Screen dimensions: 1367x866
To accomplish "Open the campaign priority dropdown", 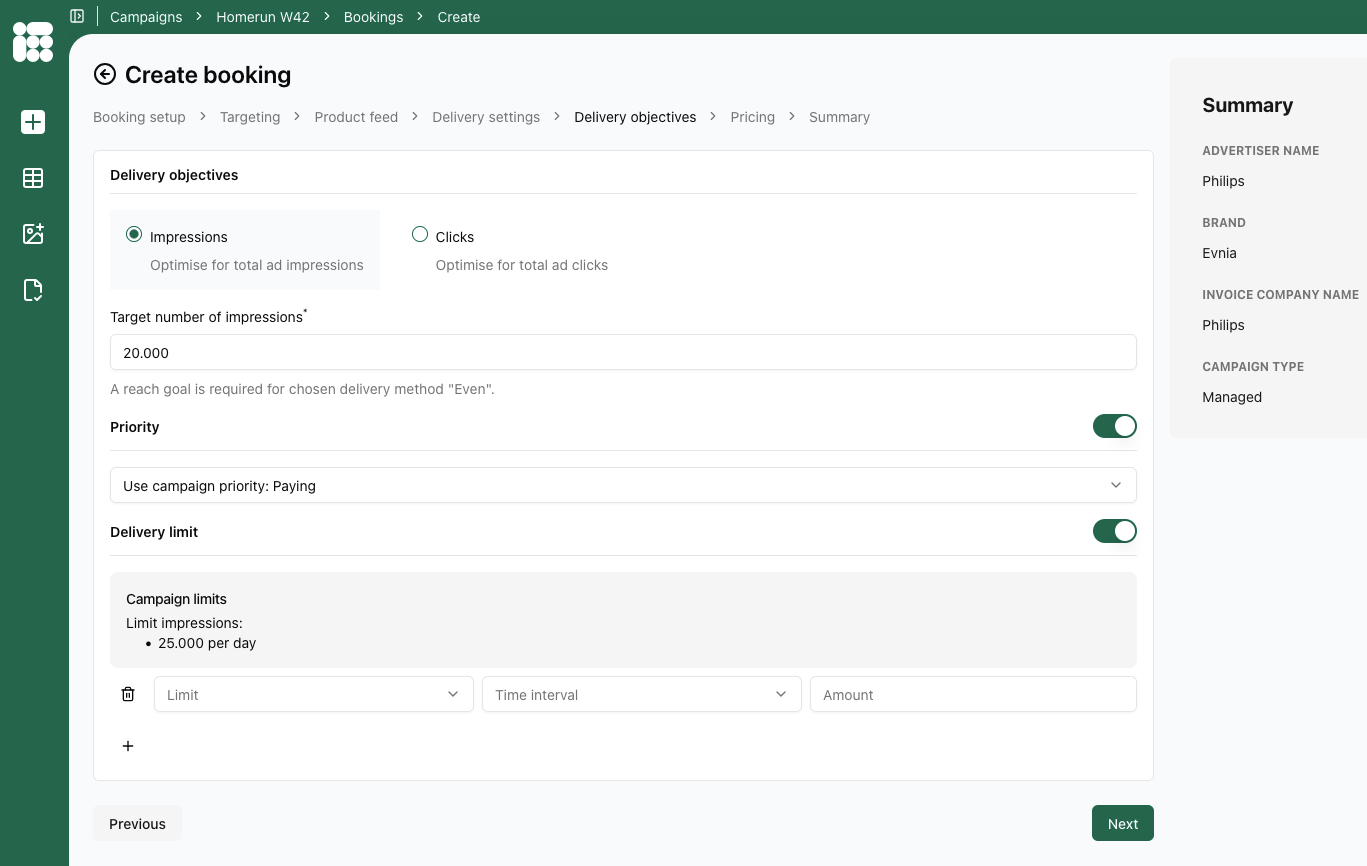I will click(623, 485).
